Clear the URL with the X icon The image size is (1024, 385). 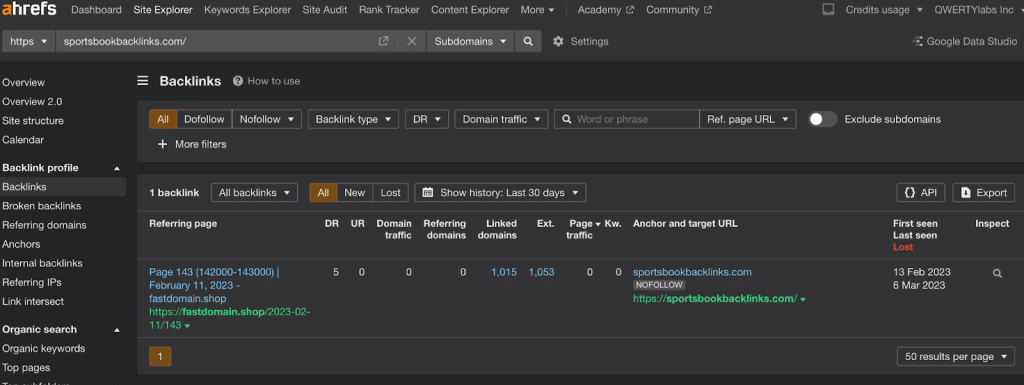pos(411,41)
